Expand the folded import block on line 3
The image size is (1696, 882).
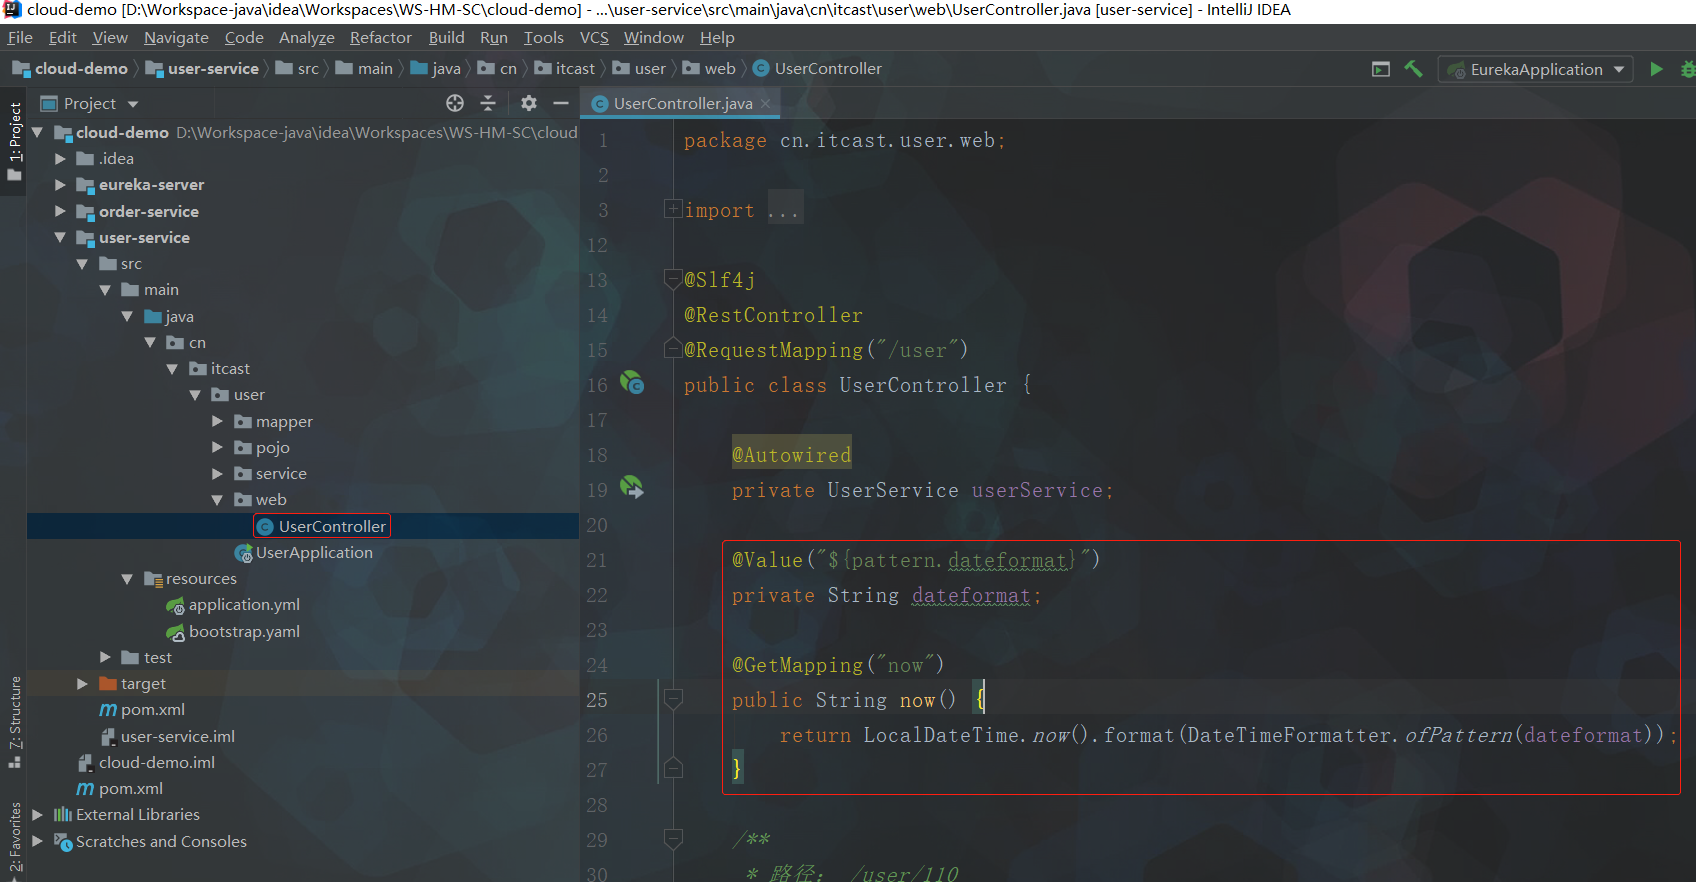pyautogui.click(x=673, y=209)
